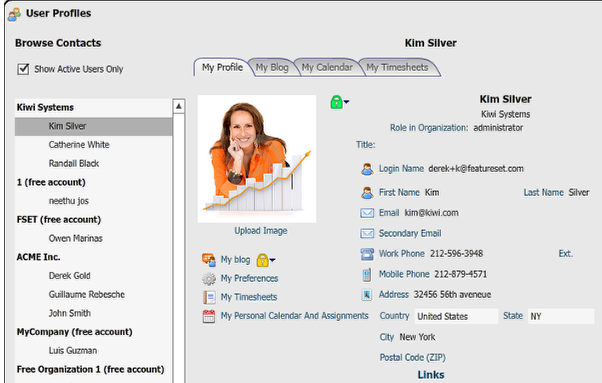This screenshot has width=602, height=383.
Task: Click the Mobile Phone icon
Action: click(367, 274)
